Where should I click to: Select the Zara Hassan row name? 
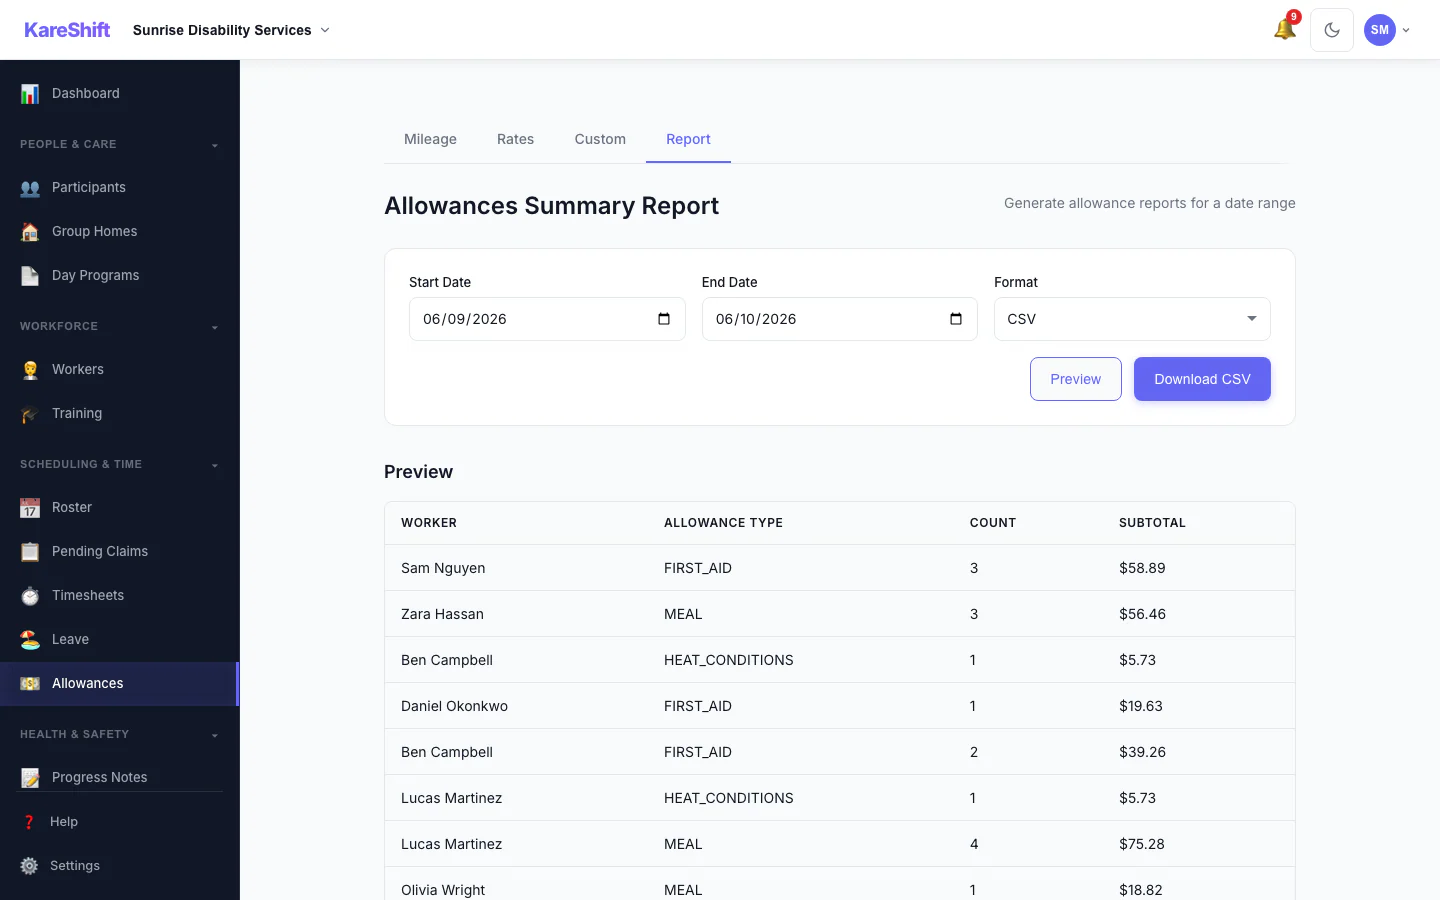click(x=442, y=614)
